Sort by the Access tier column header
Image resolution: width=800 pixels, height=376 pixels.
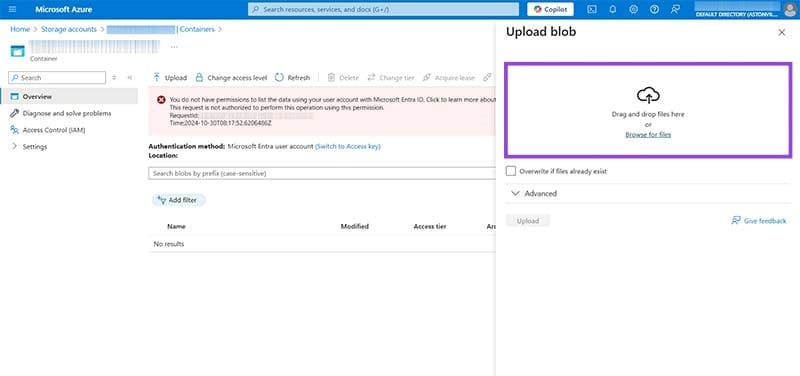click(x=430, y=226)
